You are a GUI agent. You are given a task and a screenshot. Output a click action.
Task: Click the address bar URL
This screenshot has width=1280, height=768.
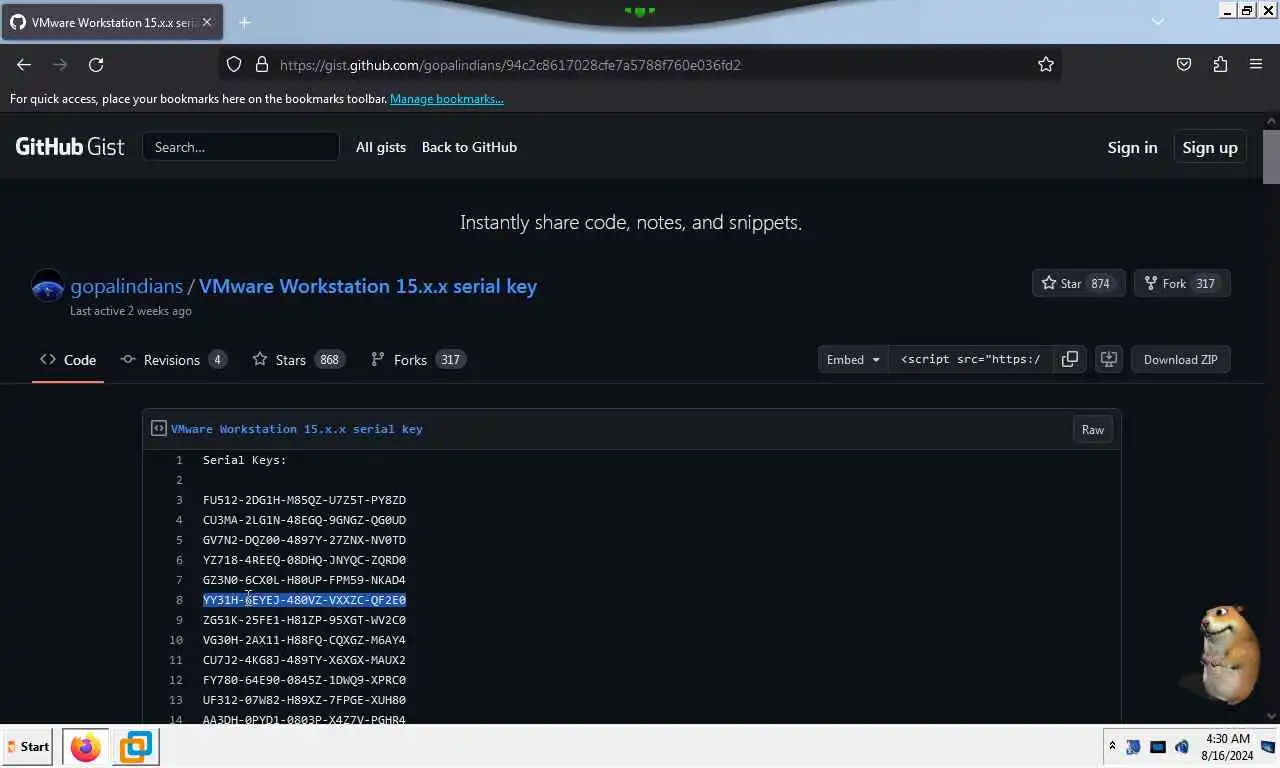point(510,64)
